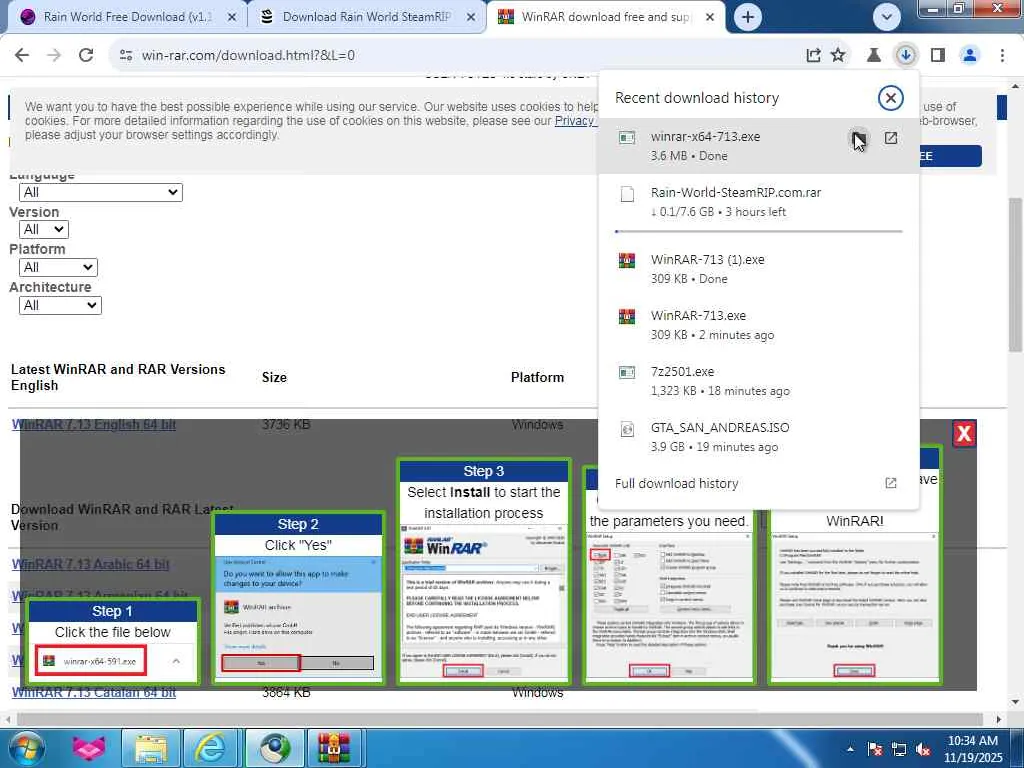The height and width of the screenshot is (768, 1024).
Task: Open Windows Explorer from the taskbar
Action: tap(151, 748)
